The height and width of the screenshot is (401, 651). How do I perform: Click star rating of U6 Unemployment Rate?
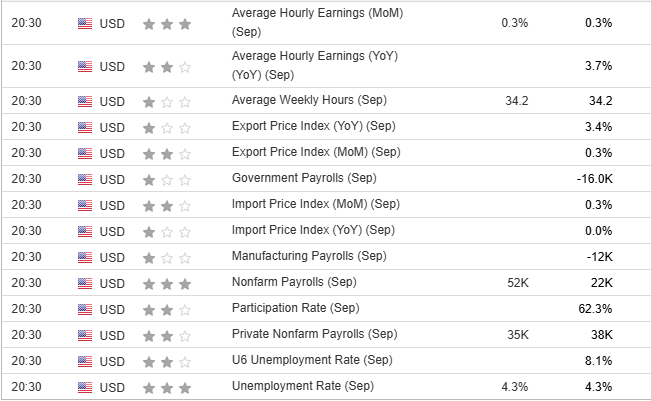pos(167,360)
